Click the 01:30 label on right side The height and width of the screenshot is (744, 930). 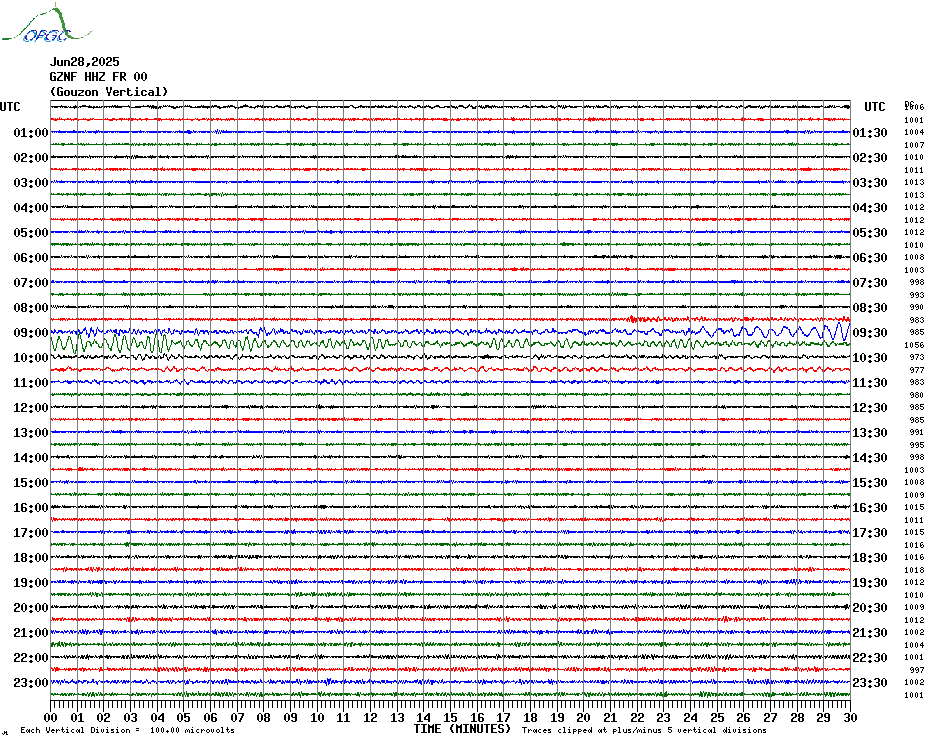(x=870, y=132)
